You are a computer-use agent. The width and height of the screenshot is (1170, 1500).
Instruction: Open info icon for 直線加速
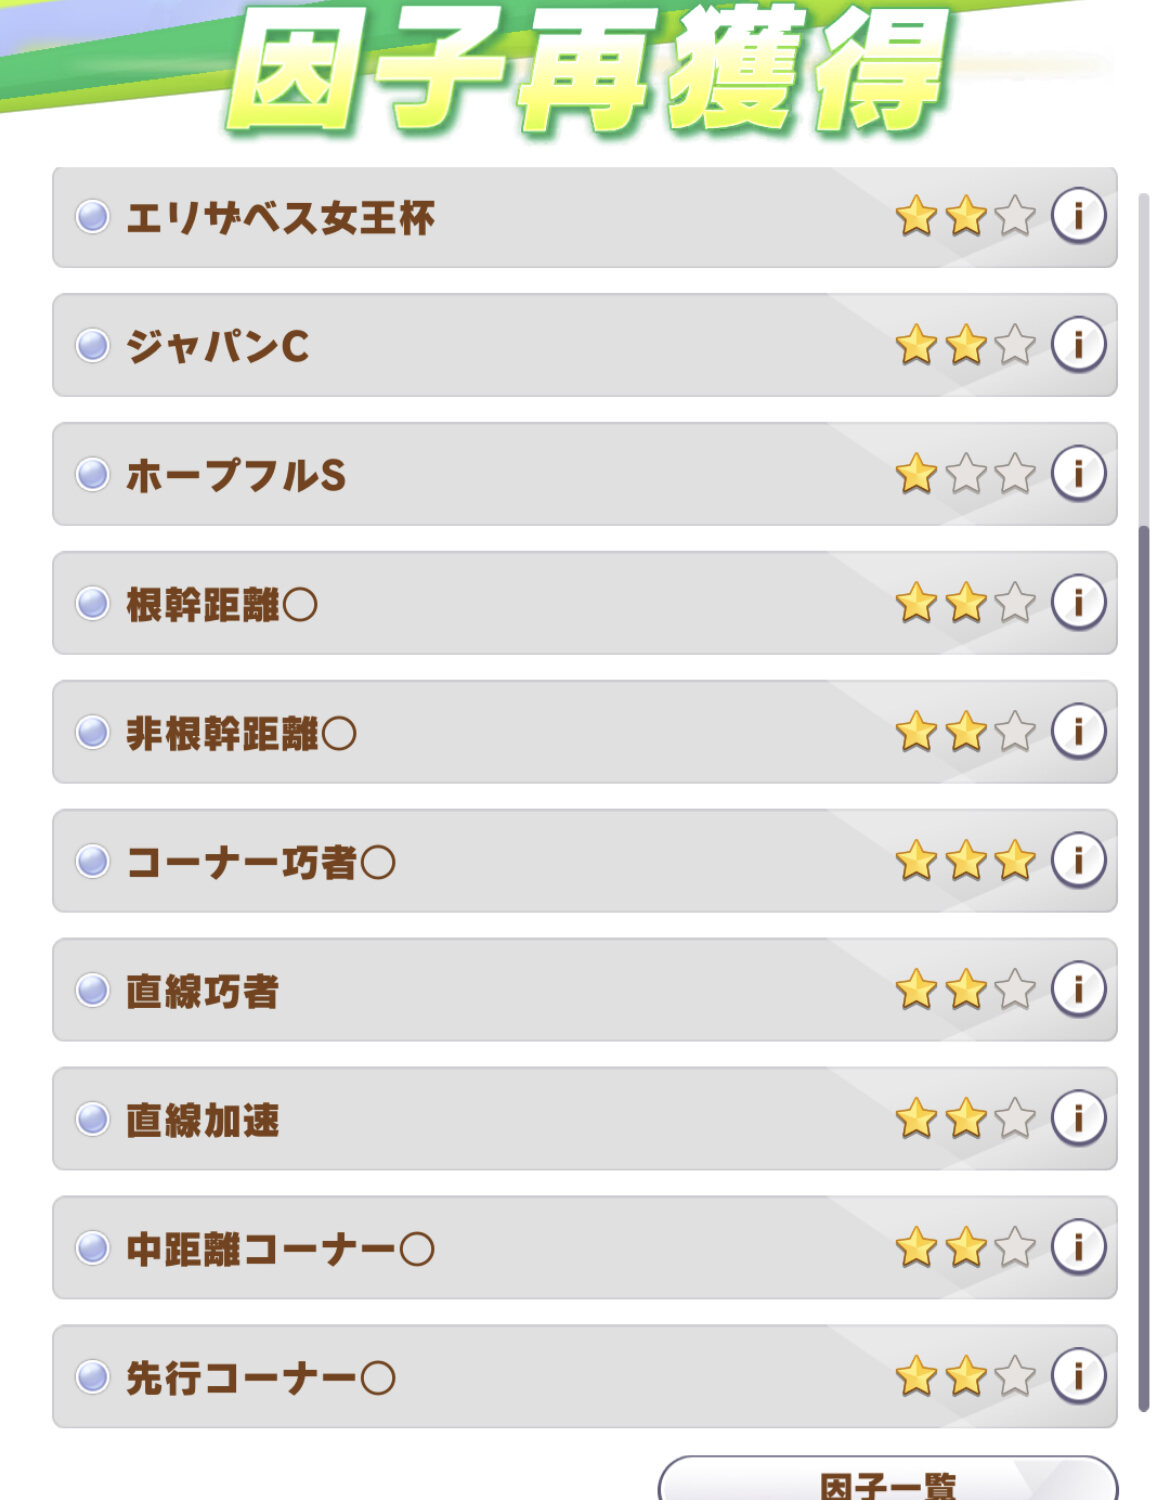pyautogui.click(x=1078, y=1118)
